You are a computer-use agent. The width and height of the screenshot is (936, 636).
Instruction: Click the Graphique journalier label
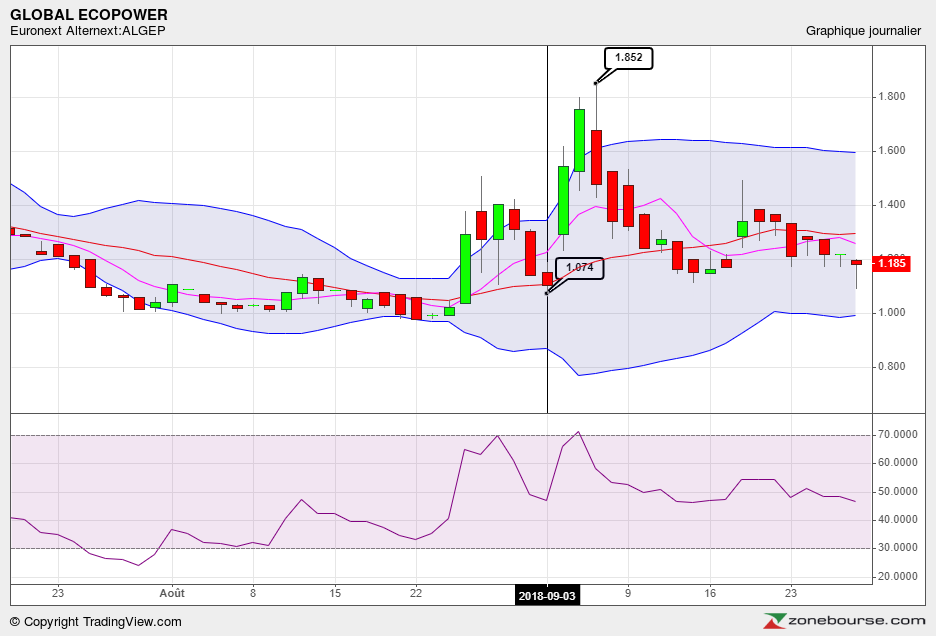[x=863, y=31]
